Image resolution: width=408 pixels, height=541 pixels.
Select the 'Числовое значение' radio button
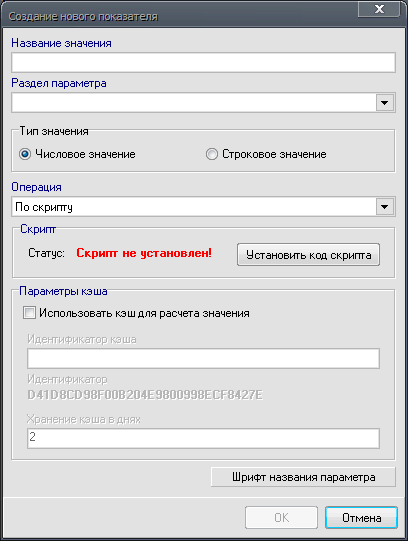25,154
